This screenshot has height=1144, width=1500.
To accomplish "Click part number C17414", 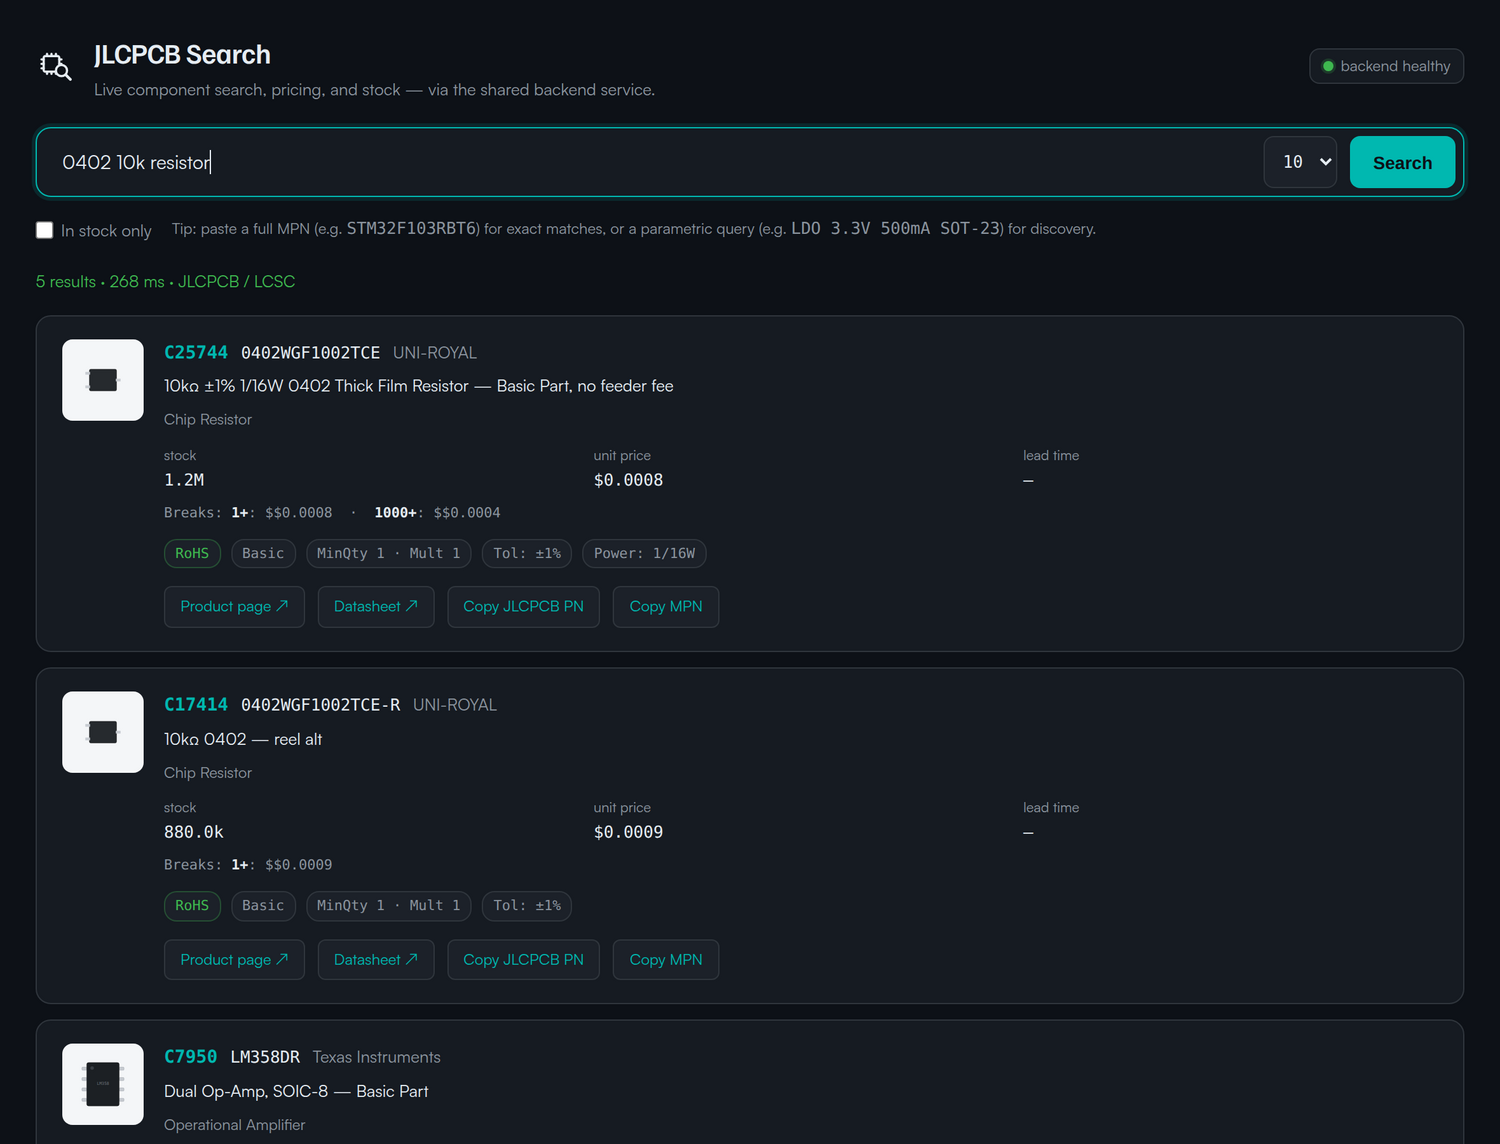I will pos(196,704).
